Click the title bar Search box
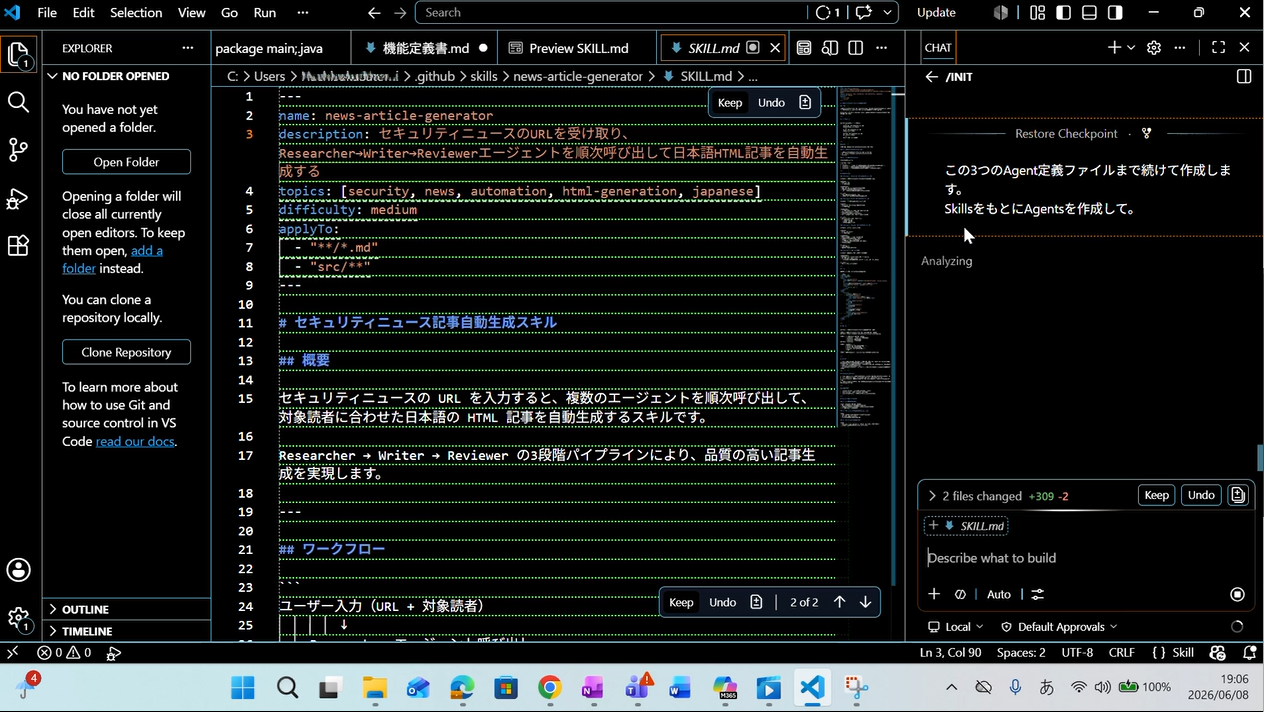1264x712 pixels. 610,13
